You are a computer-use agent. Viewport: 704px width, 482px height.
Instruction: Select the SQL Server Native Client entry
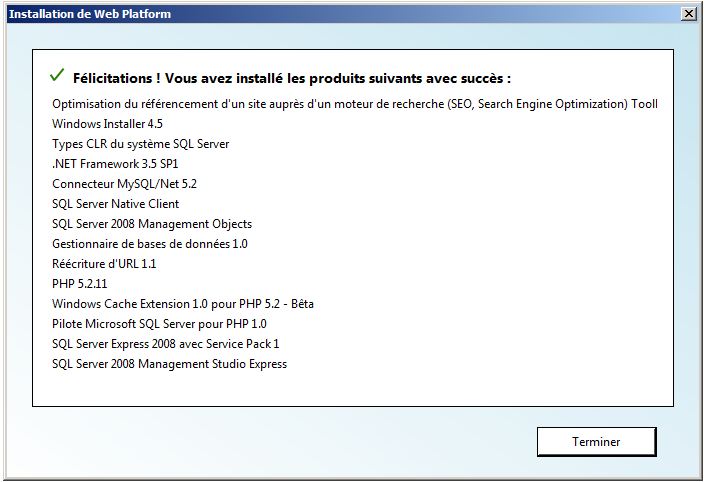115,204
